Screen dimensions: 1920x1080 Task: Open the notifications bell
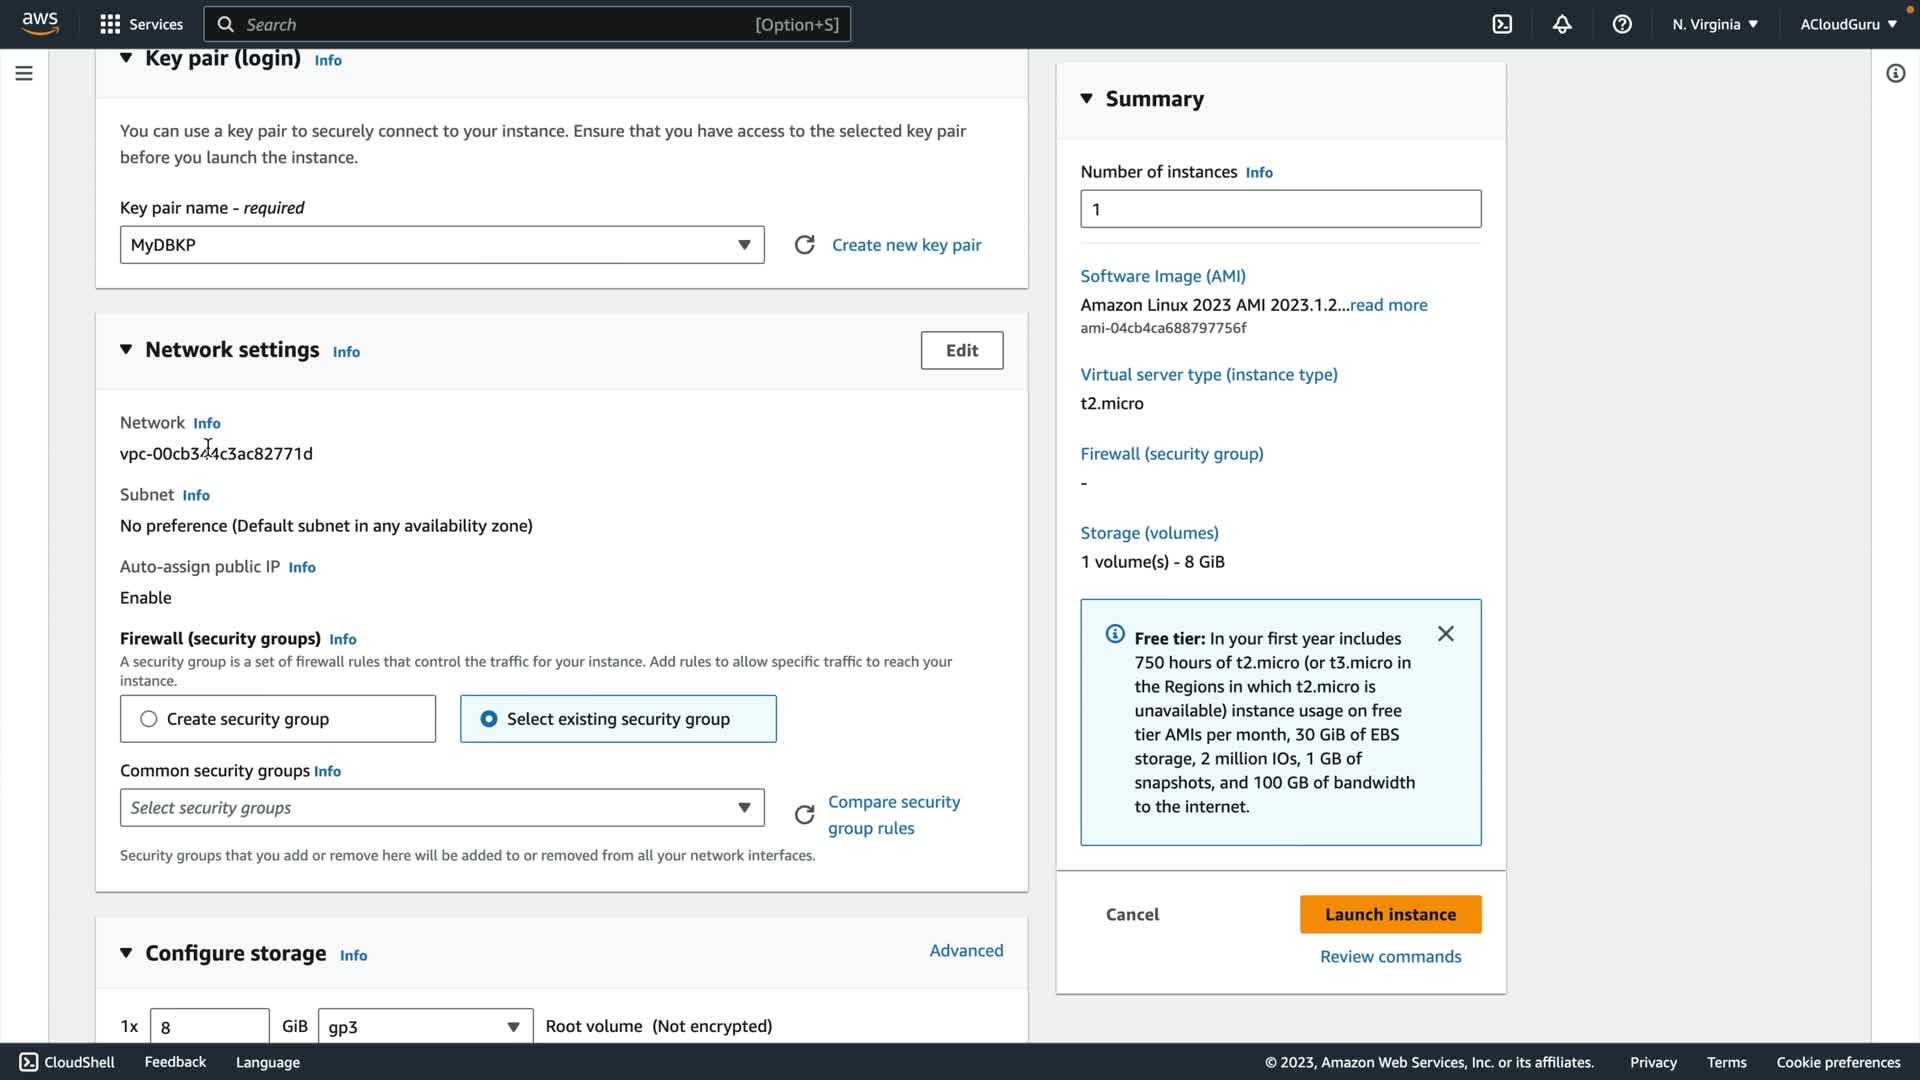(1562, 24)
